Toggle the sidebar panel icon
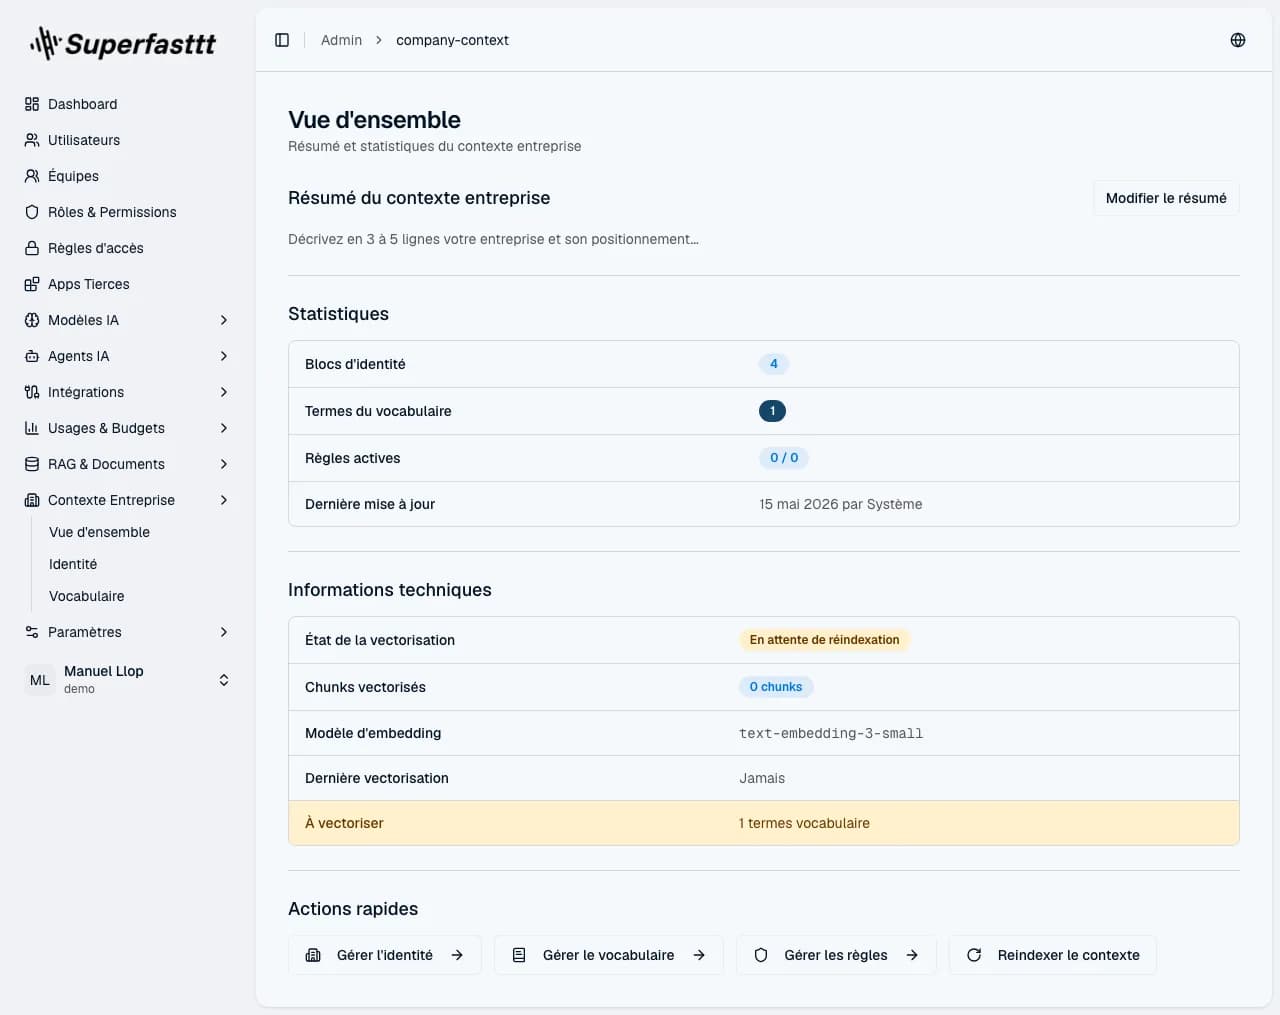This screenshot has height=1015, width=1280. click(282, 40)
